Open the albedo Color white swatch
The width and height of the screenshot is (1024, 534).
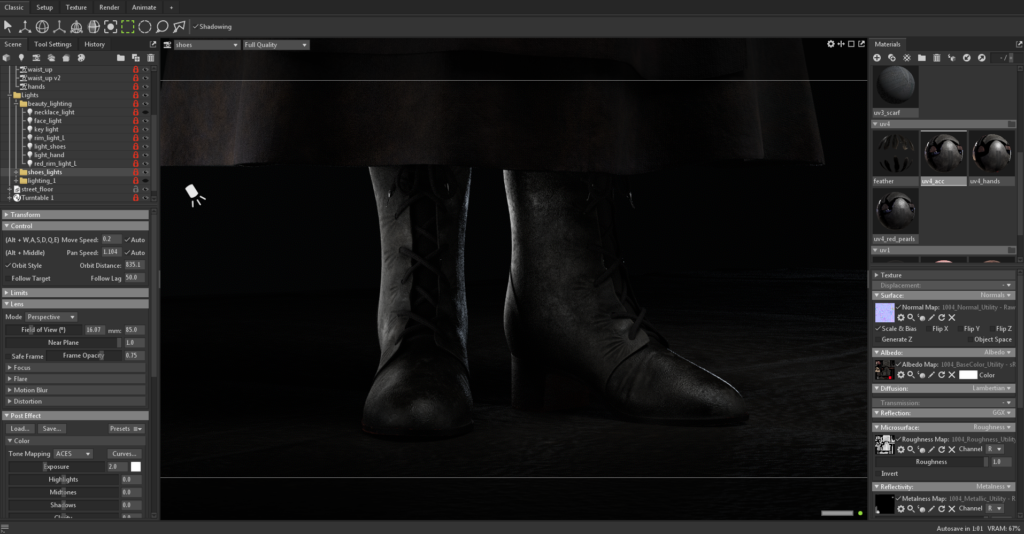pyautogui.click(x=968, y=375)
